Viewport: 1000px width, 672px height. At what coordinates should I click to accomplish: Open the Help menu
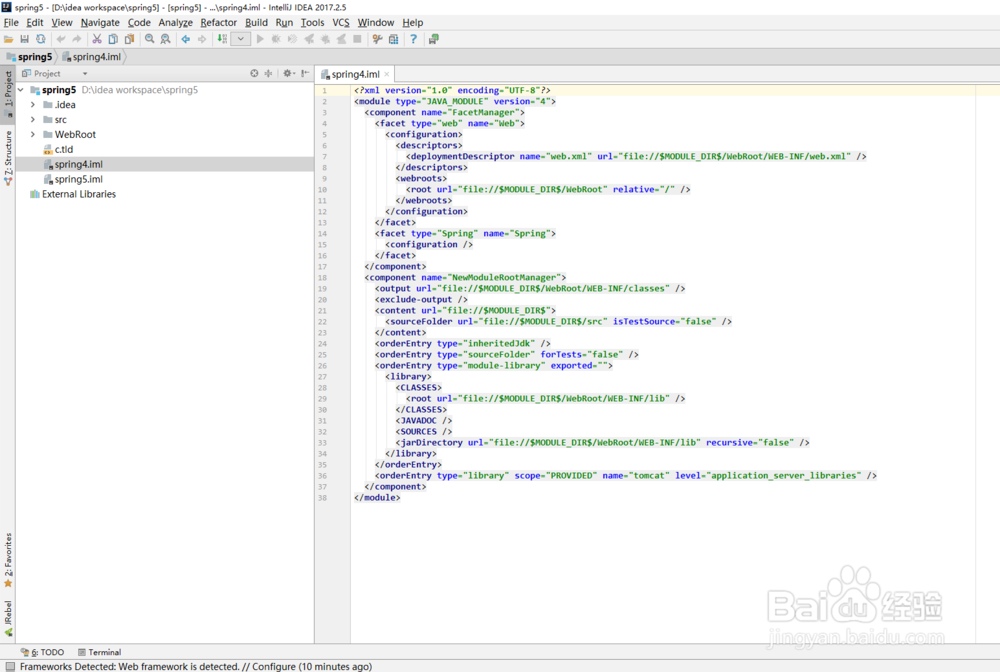click(x=413, y=22)
